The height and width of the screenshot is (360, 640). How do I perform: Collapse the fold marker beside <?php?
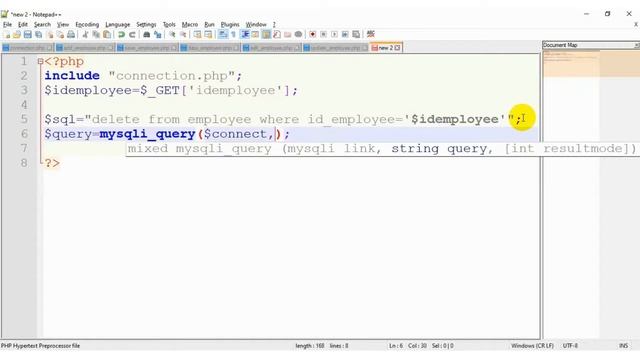(x=40, y=61)
